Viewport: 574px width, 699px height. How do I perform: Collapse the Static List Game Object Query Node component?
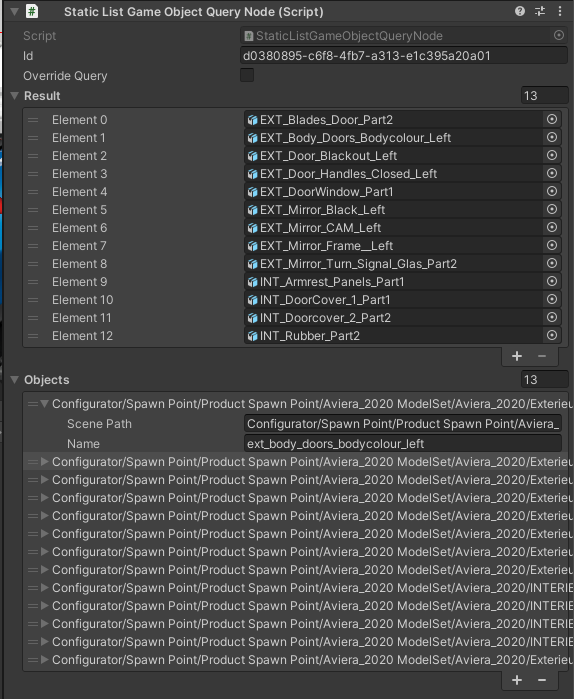coord(14,11)
